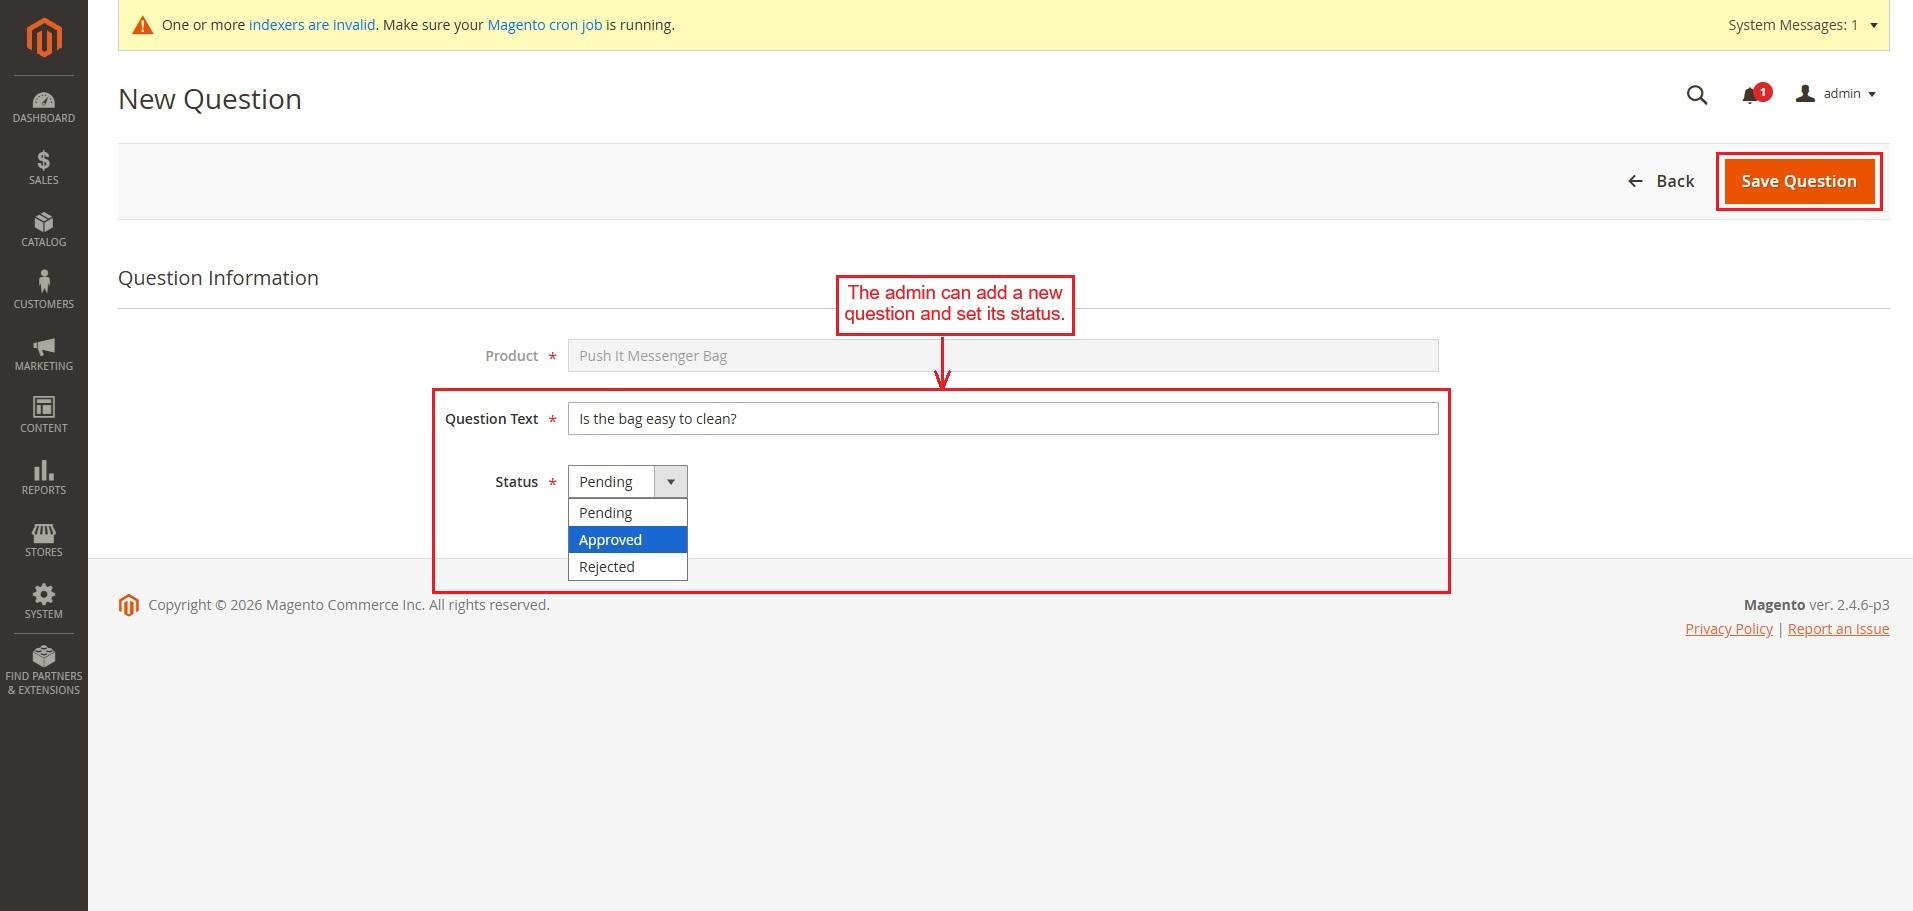Expand the admin account dropdown
1913x911 pixels.
point(1837,94)
